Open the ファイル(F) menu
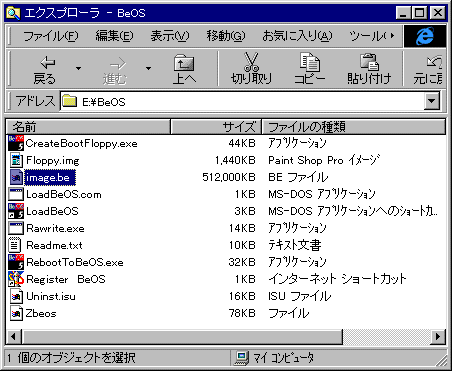The width and height of the screenshot is (452, 371). pos(51,36)
